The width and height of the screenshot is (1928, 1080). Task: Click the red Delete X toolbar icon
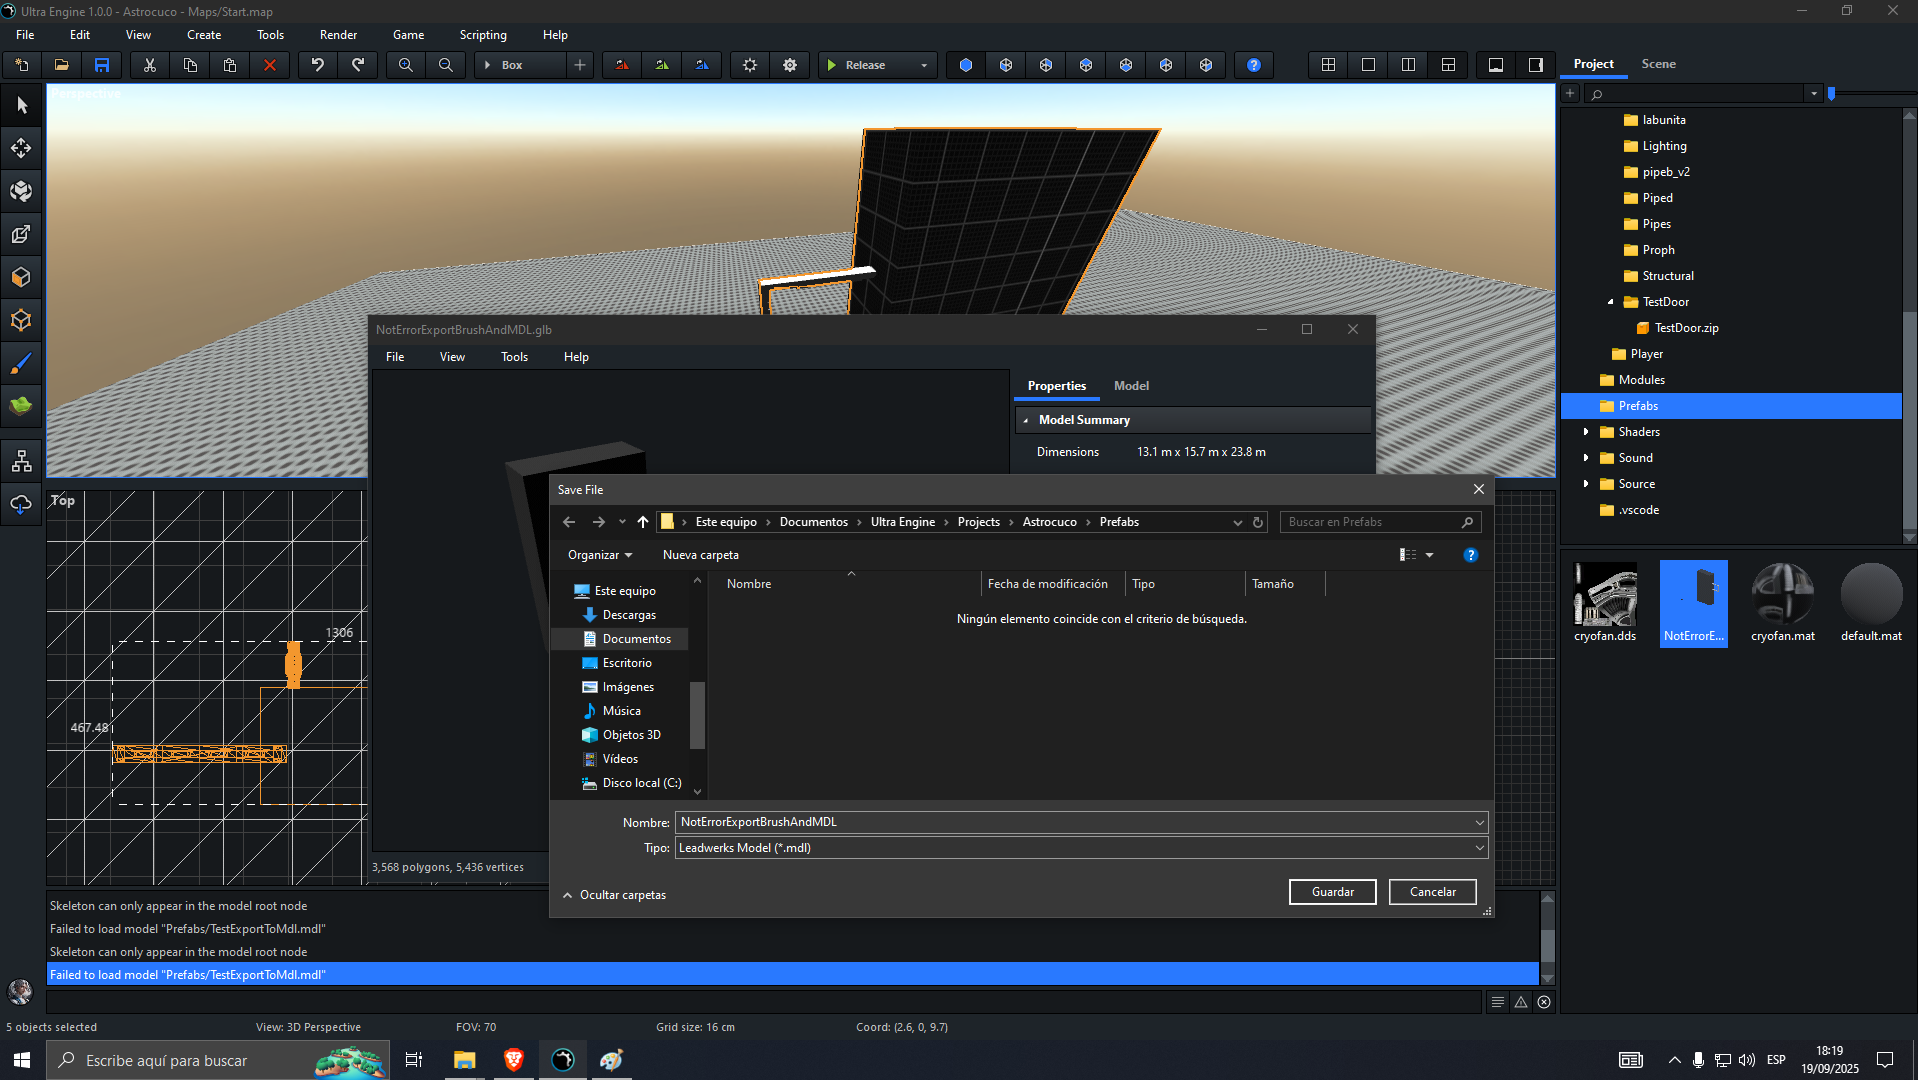pyautogui.click(x=269, y=65)
